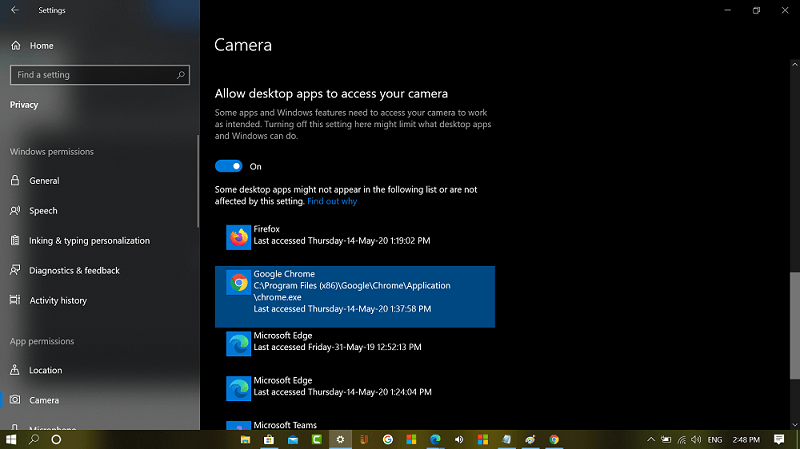
Task: Click the main page vertical scrollbar thumb
Action: [794, 326]
